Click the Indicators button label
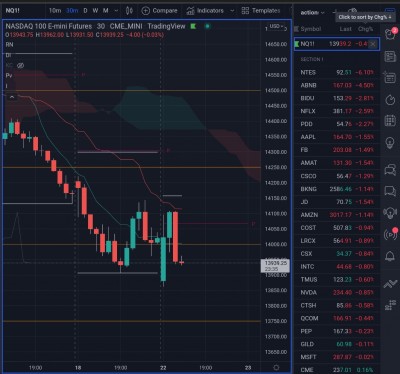The width and height of the screenshot is (400, 374). pos(210,11)
